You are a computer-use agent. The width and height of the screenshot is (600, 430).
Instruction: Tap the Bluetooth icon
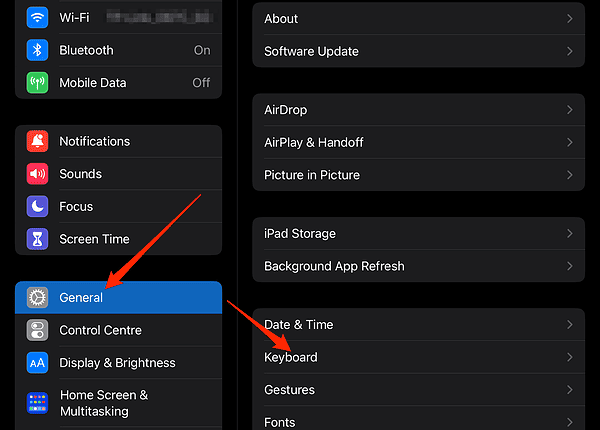38,50
